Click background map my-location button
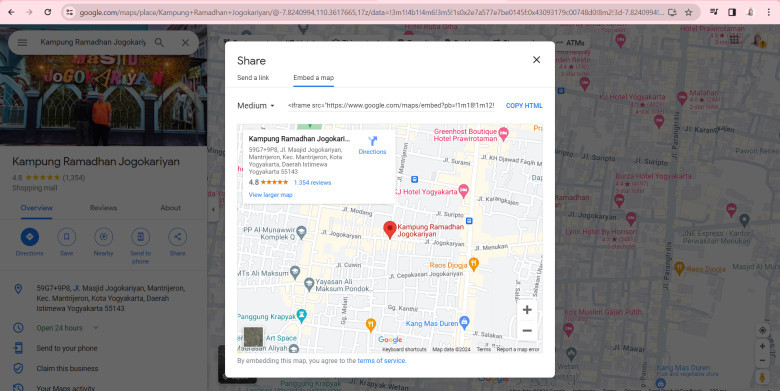 point(762,330)
